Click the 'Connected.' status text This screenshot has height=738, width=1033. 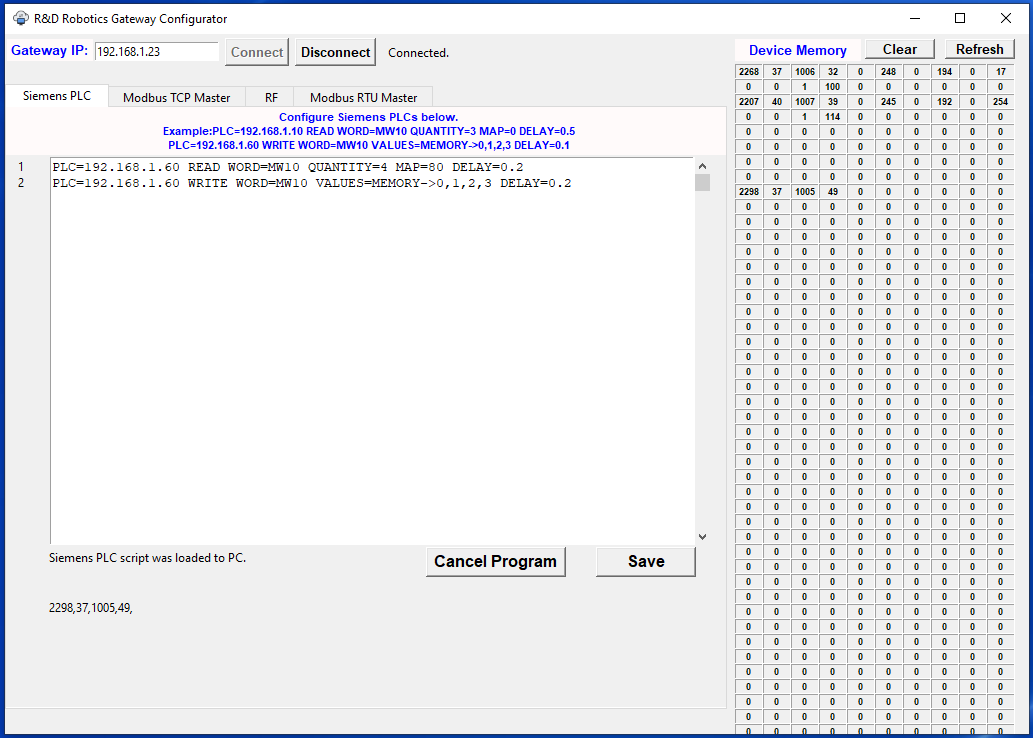click(x=418, y=53)
